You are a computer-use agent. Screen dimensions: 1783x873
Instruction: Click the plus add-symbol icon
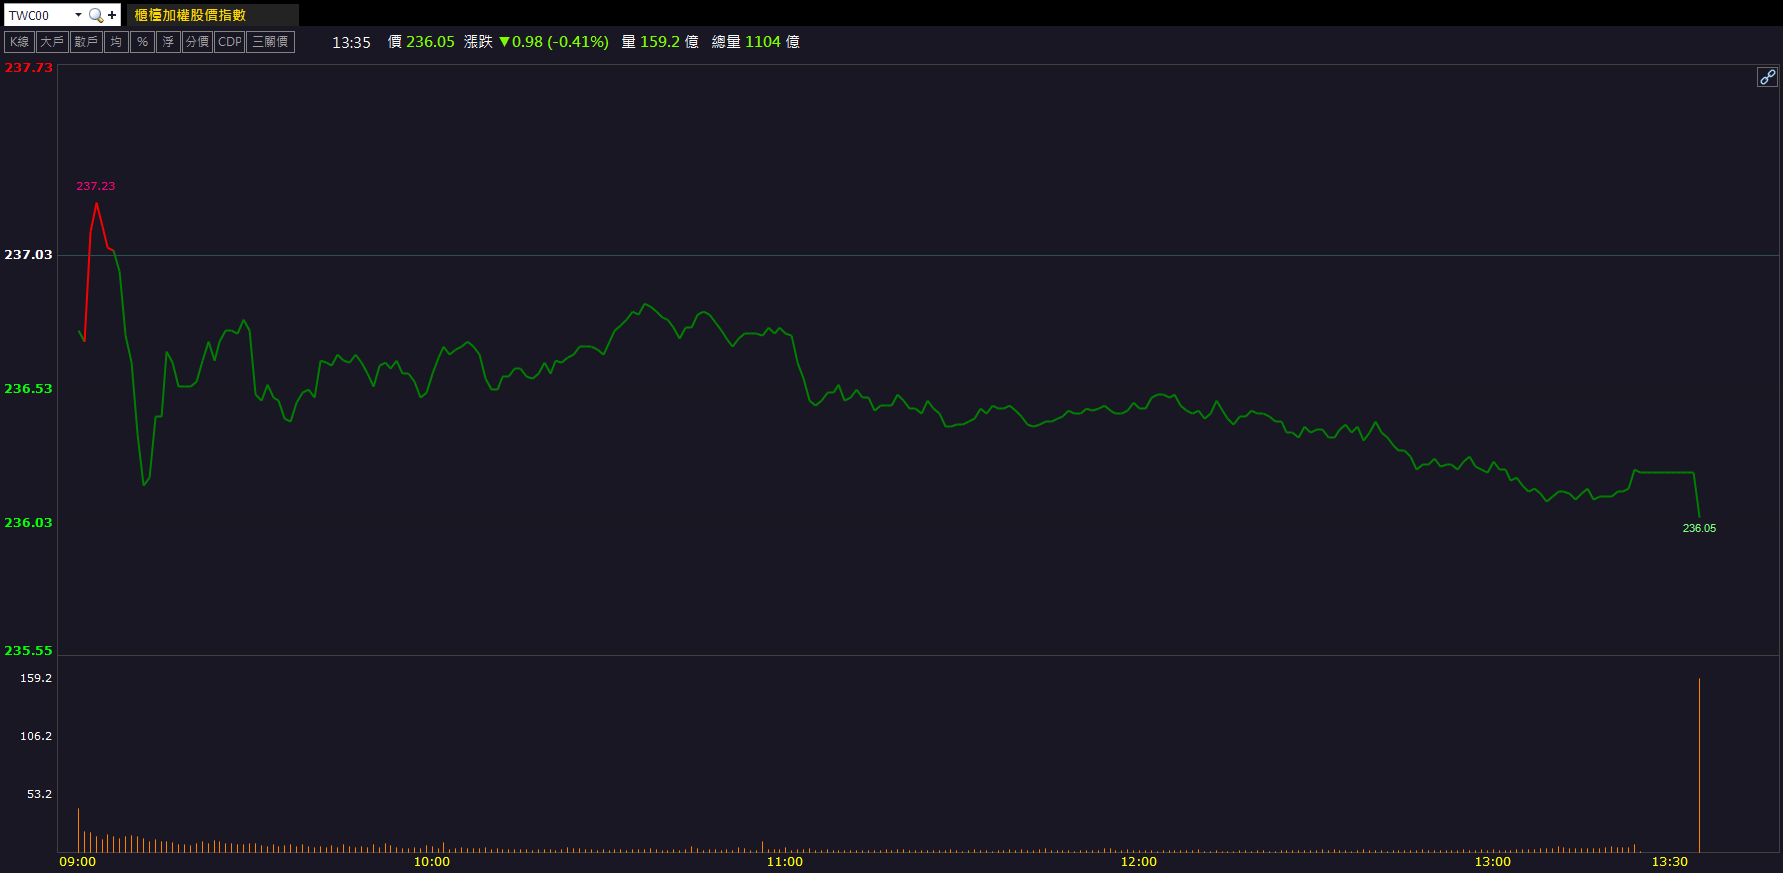[x=112, y=15]
